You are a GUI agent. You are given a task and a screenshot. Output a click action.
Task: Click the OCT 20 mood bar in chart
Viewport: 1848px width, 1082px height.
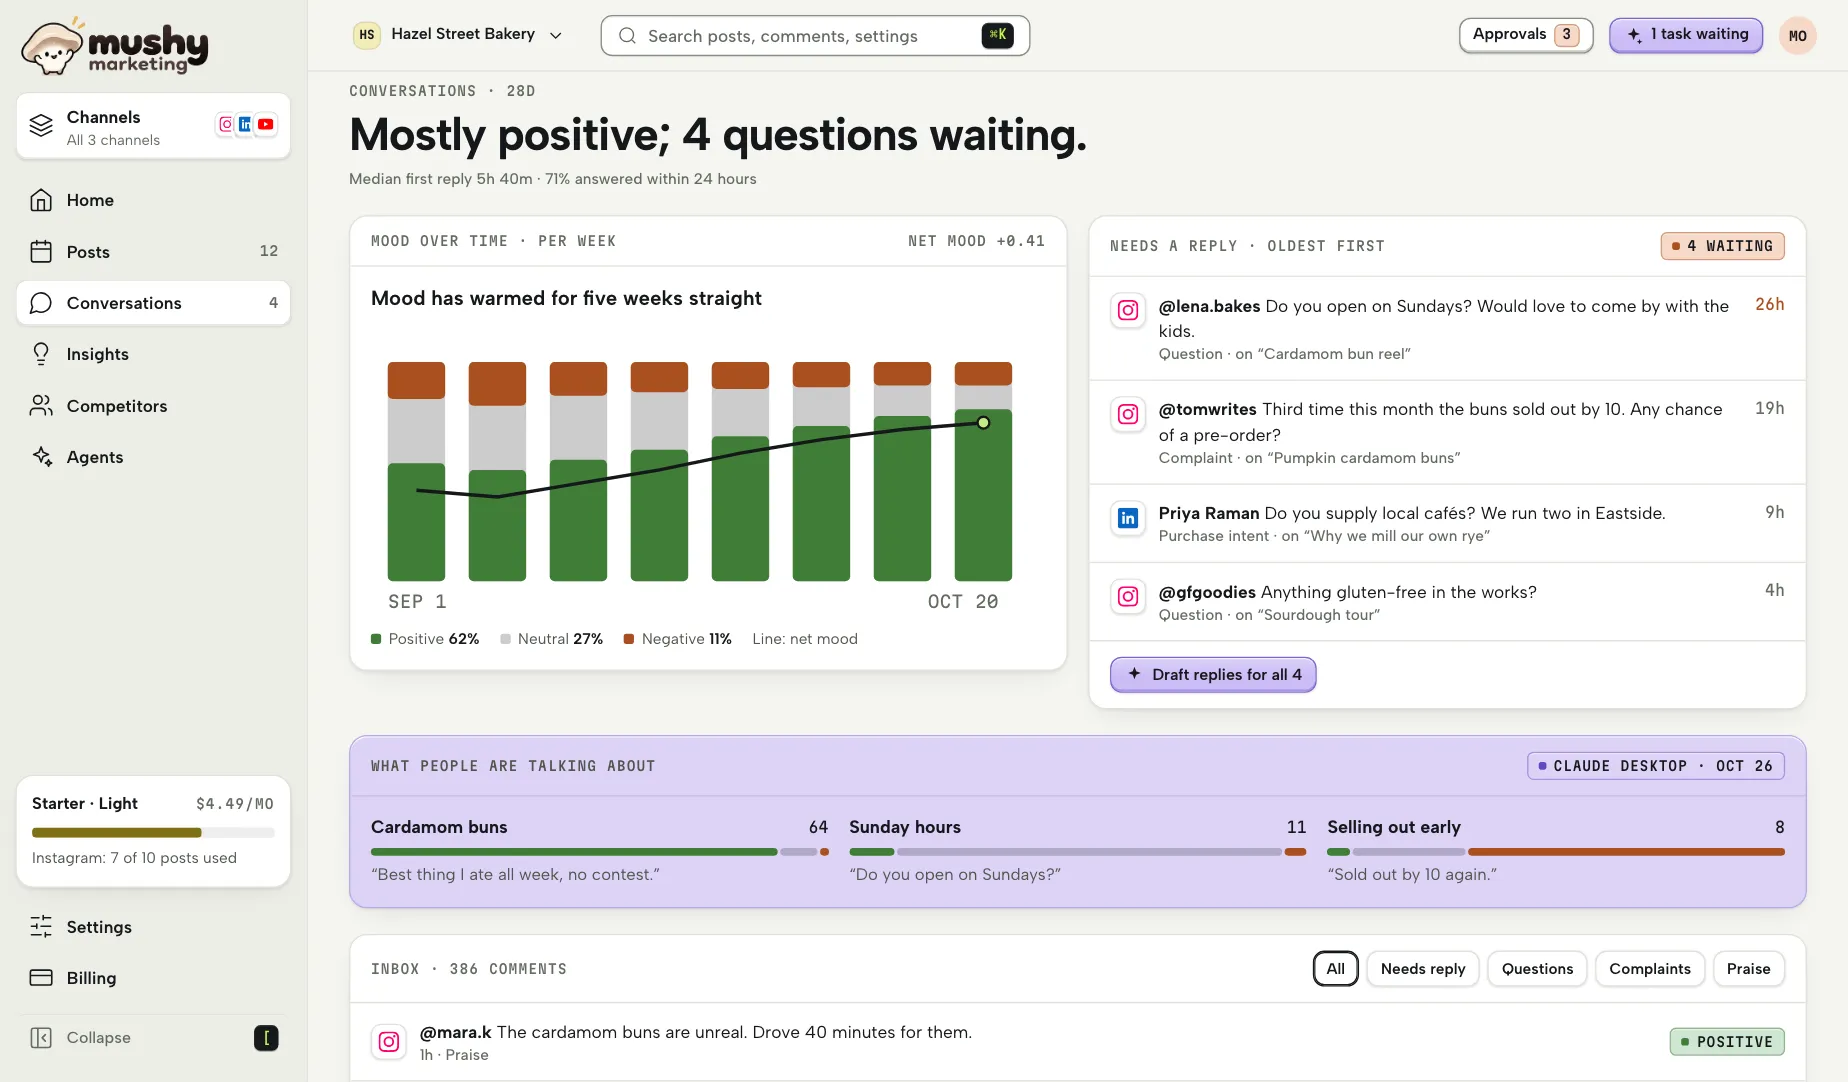[x=983, y=471]
